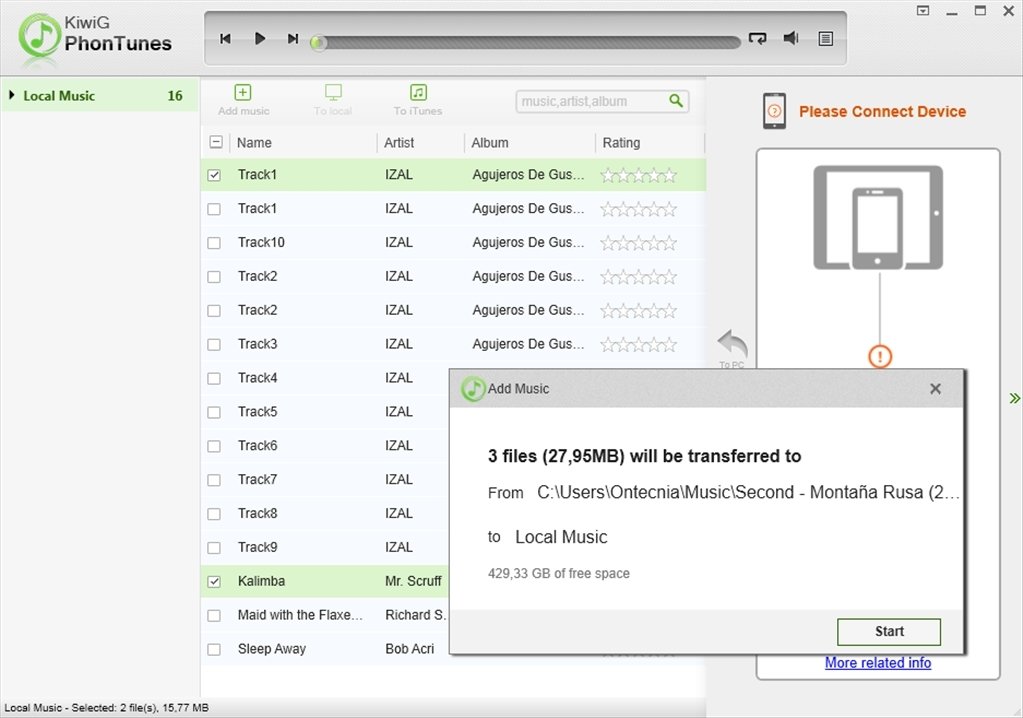The height and width of the screenshot is (718, 1023).
Task: Click the source path C:\Users\Ontecnia\Music
Action: (748, 492)
